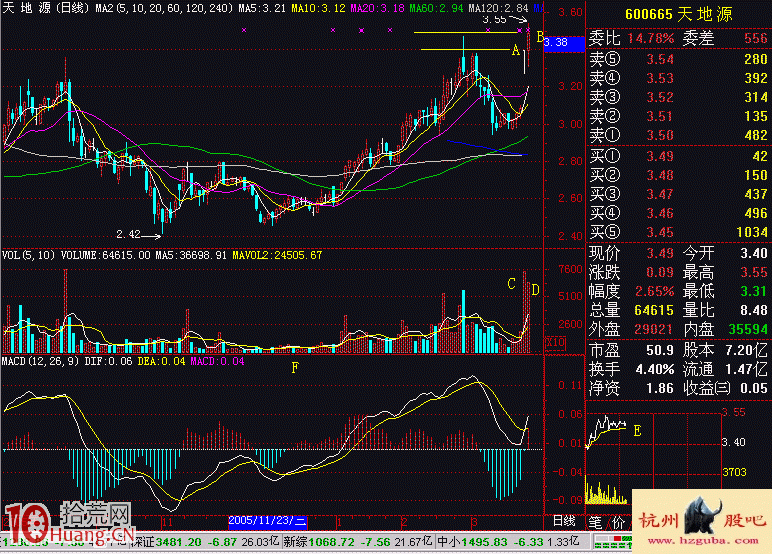Click the DEA:0.04 MACD readout
772x554 pixels.
click(161, 361)
